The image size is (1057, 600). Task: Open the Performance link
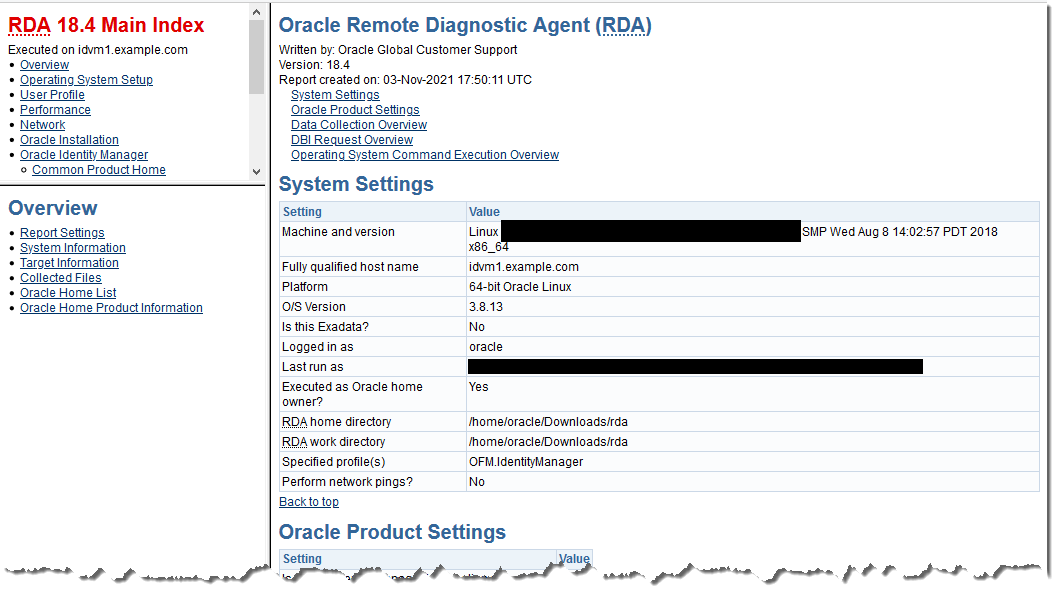coord(55,110)
